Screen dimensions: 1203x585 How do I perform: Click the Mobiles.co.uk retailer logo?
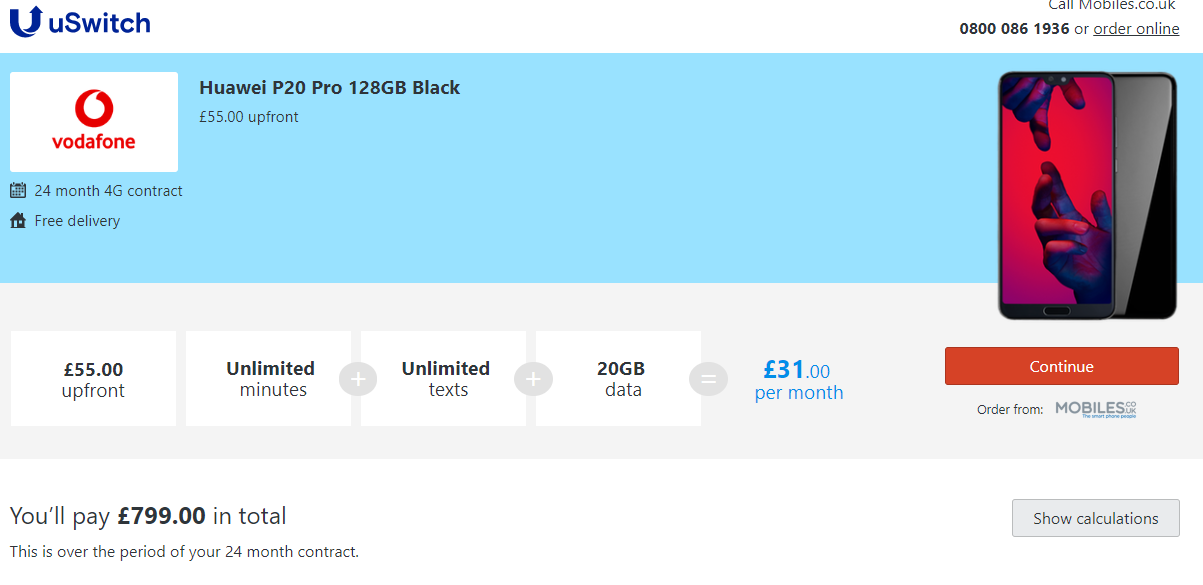click(1097, 409)
